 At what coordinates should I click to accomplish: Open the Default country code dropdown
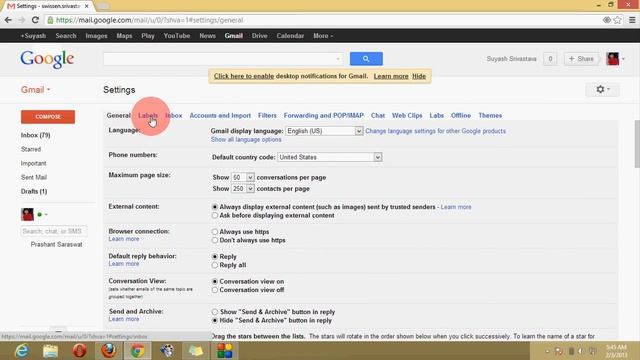330,157
